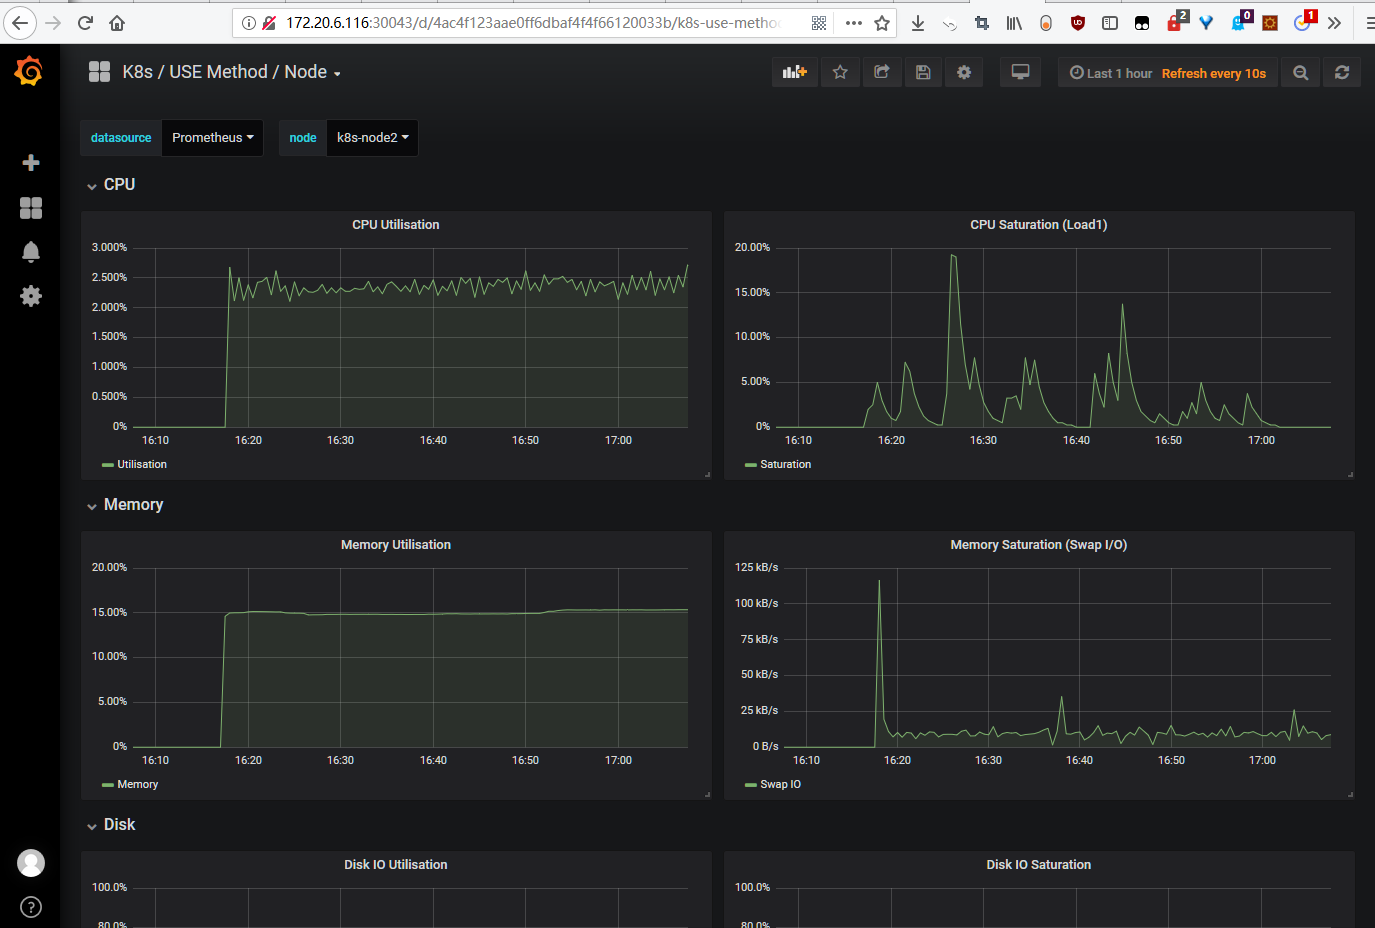Enable TV cycle view mode
The image size is (1375, 928).
pyautogui.click(x=1020, y=72)
